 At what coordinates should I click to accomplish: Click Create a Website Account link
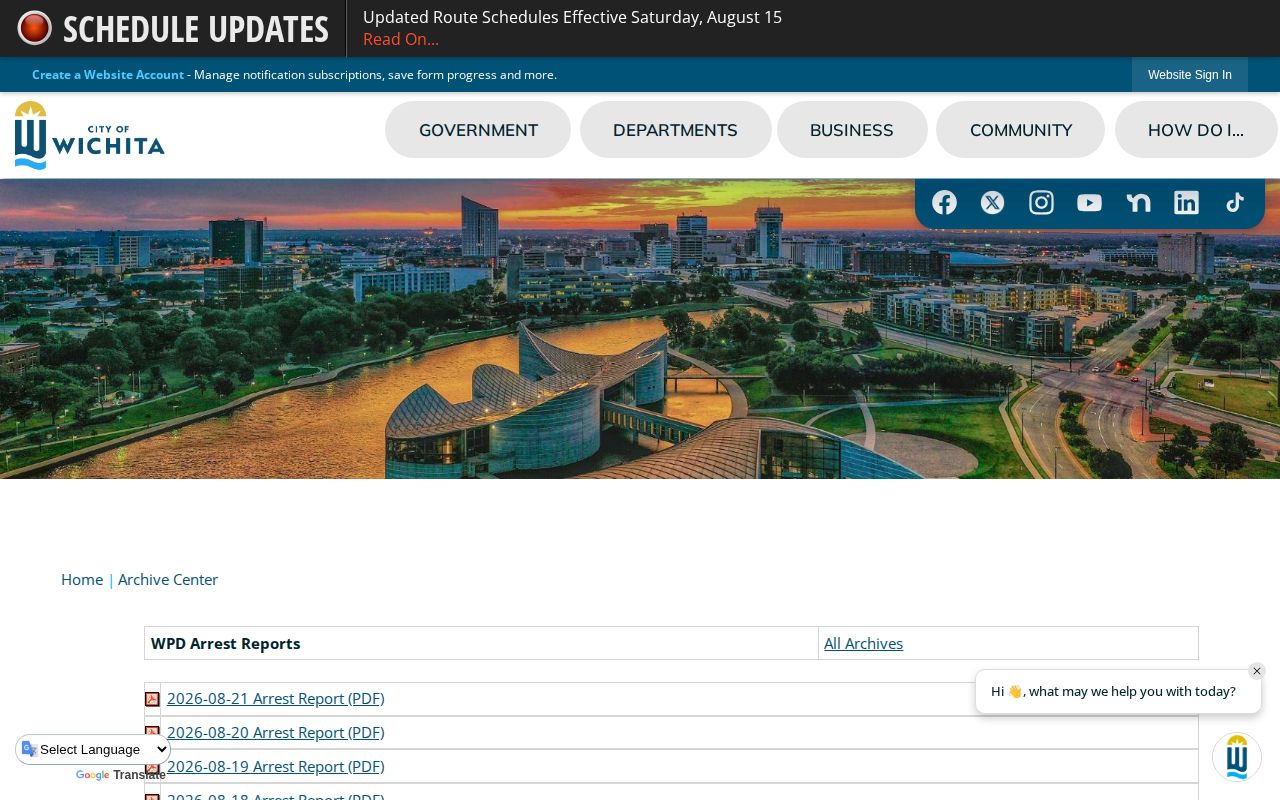point(108,75)
